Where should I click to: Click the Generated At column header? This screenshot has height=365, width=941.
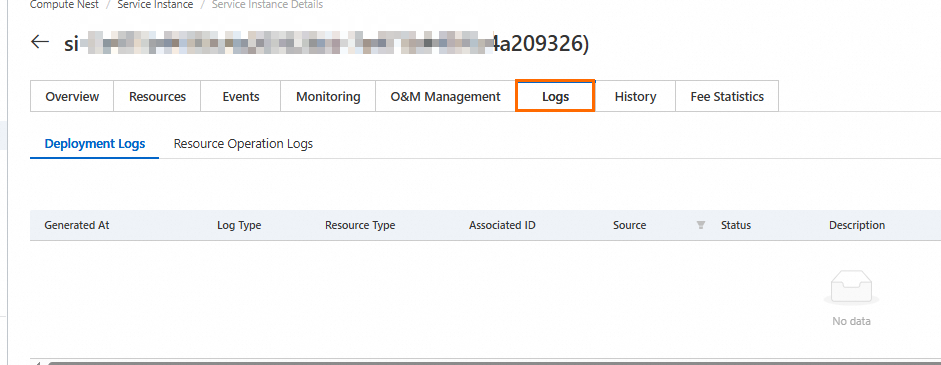77,226
